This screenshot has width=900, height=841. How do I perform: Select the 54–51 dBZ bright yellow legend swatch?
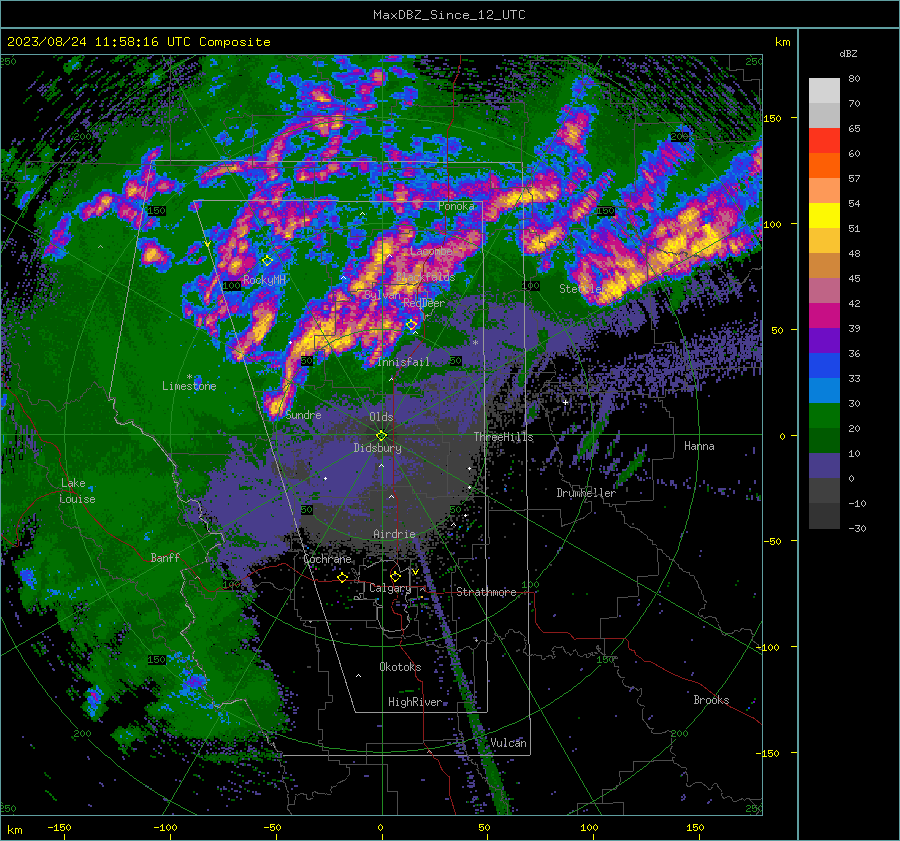(824, 216)
